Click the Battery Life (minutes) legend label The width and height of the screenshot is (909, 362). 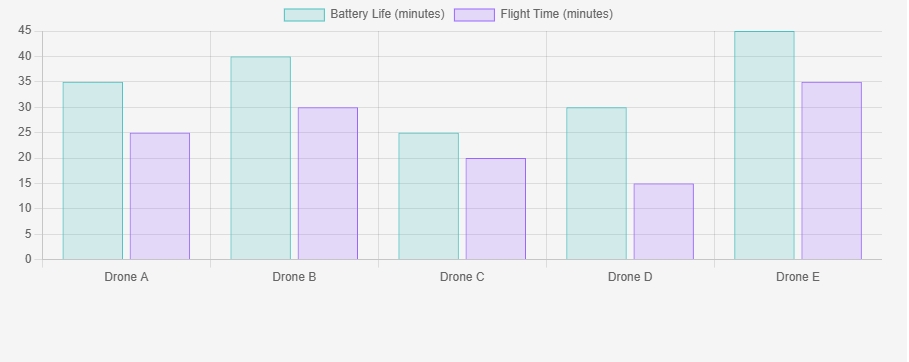coord(387,14)
